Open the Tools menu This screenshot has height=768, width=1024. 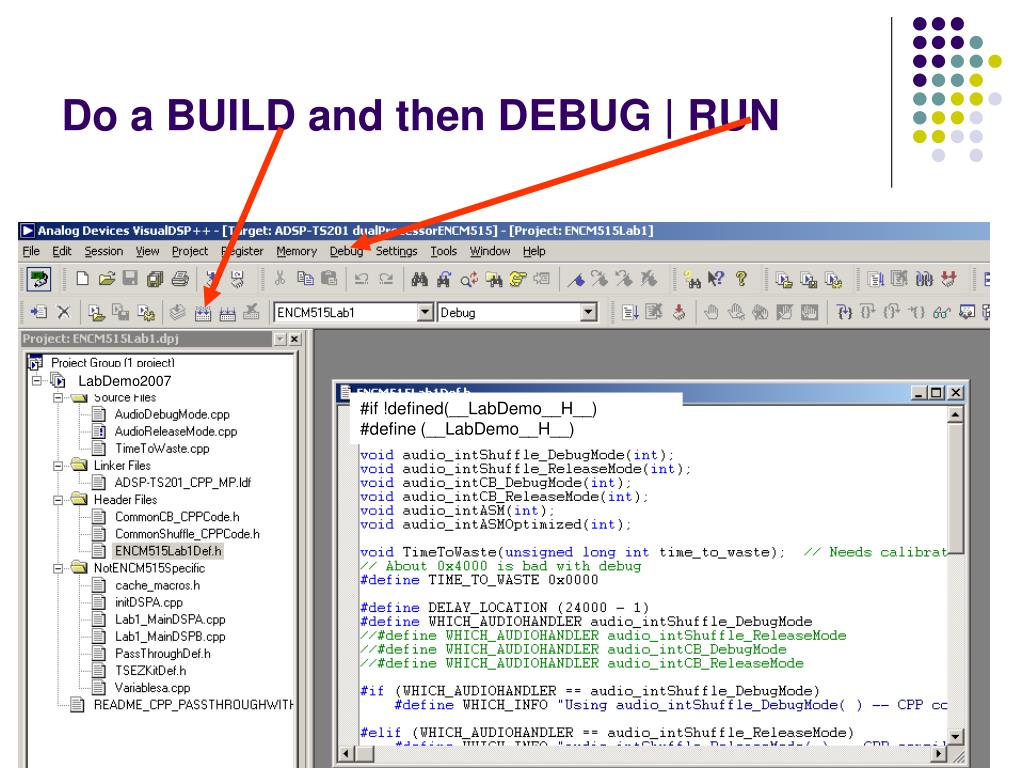pos(443,251)
